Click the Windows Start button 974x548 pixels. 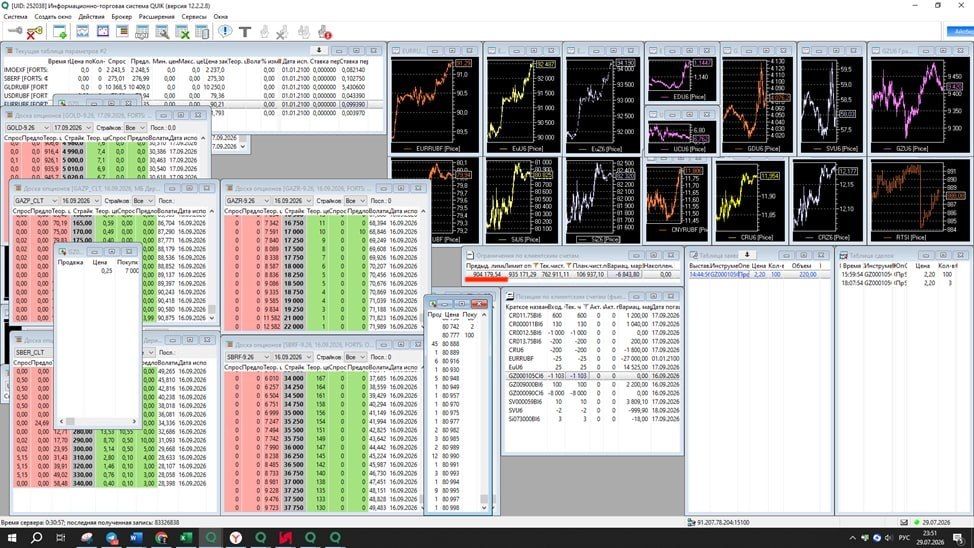[11, 537]
